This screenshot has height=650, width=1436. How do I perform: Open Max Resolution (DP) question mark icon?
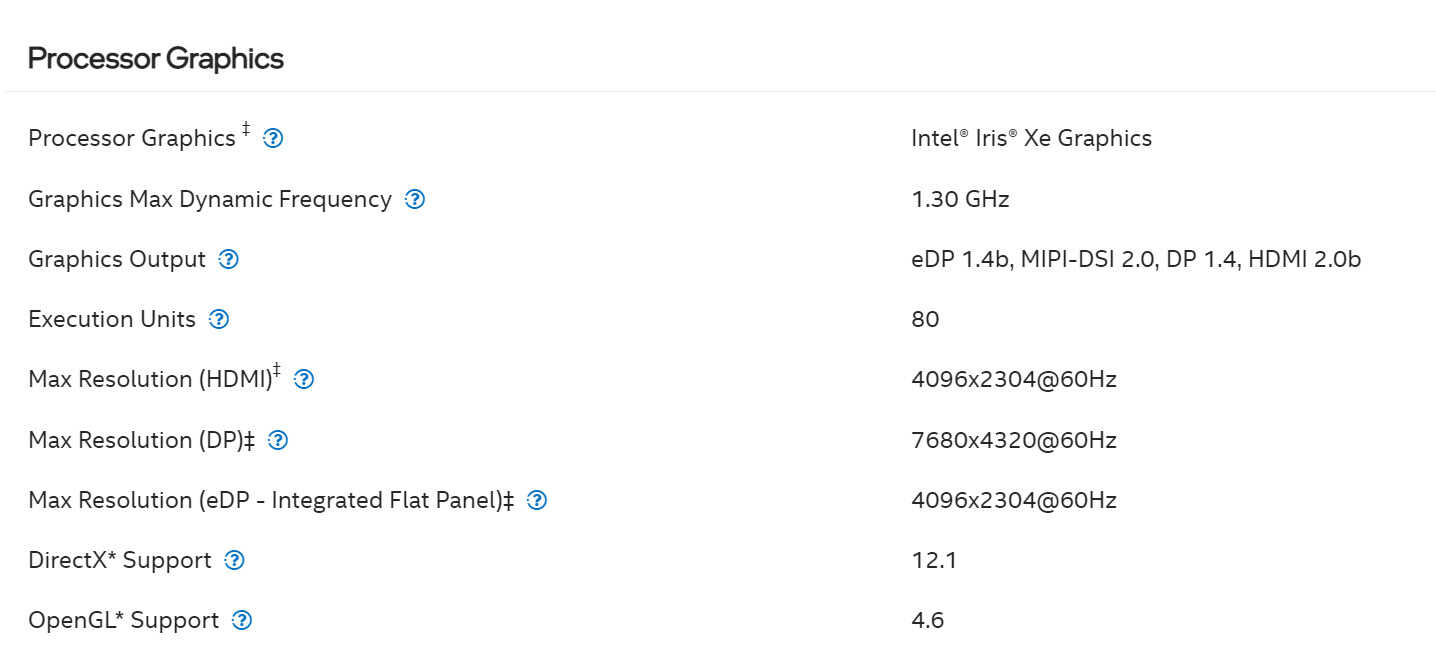click(278, 440)
